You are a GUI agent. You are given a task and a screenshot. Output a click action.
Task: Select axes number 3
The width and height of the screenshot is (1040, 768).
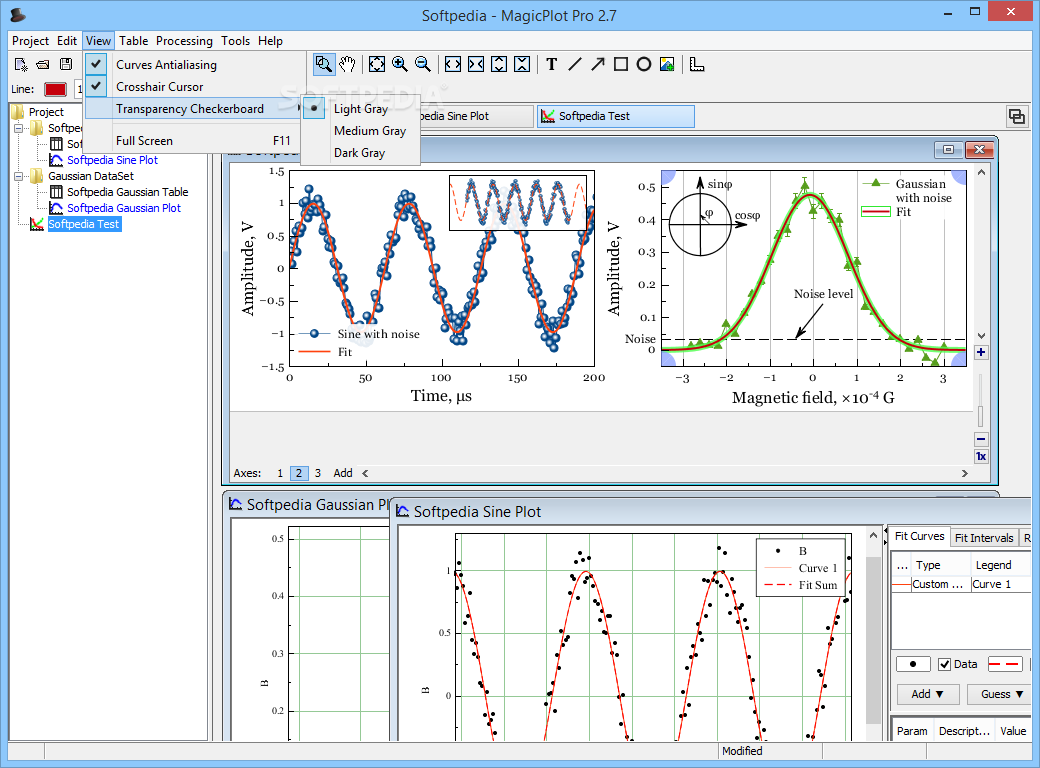(x=318, y=474)
